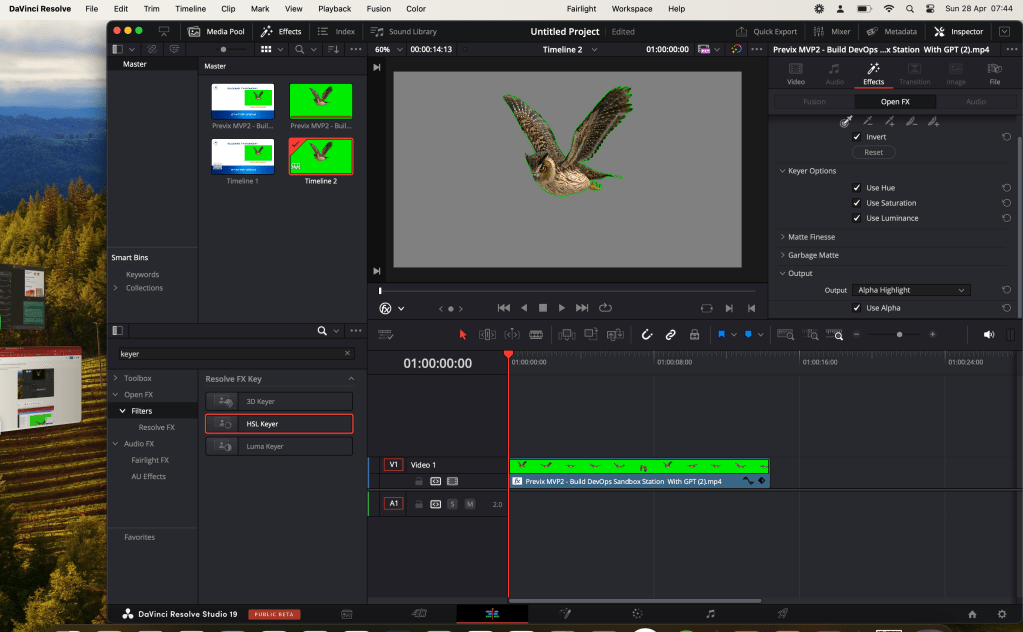
Task: Open macOS Spotlight search
Action: 909,8
